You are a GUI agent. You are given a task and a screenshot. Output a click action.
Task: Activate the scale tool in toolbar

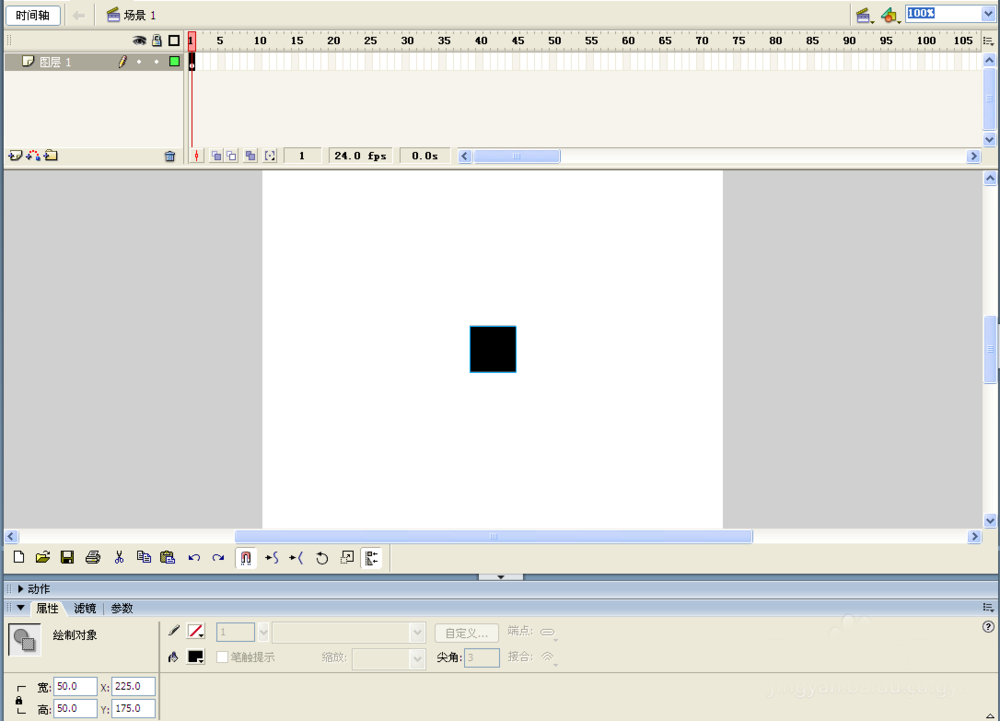tap(347, 558)
